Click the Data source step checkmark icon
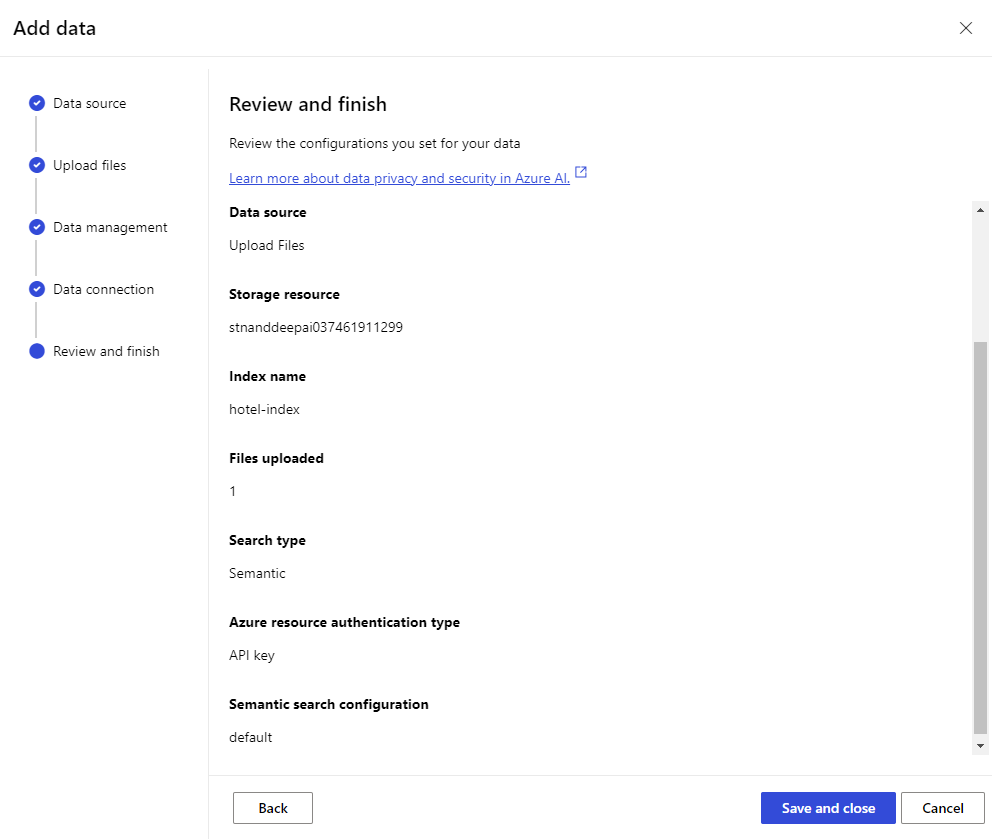This screenshot has width=992, height=840. point(37,103)
